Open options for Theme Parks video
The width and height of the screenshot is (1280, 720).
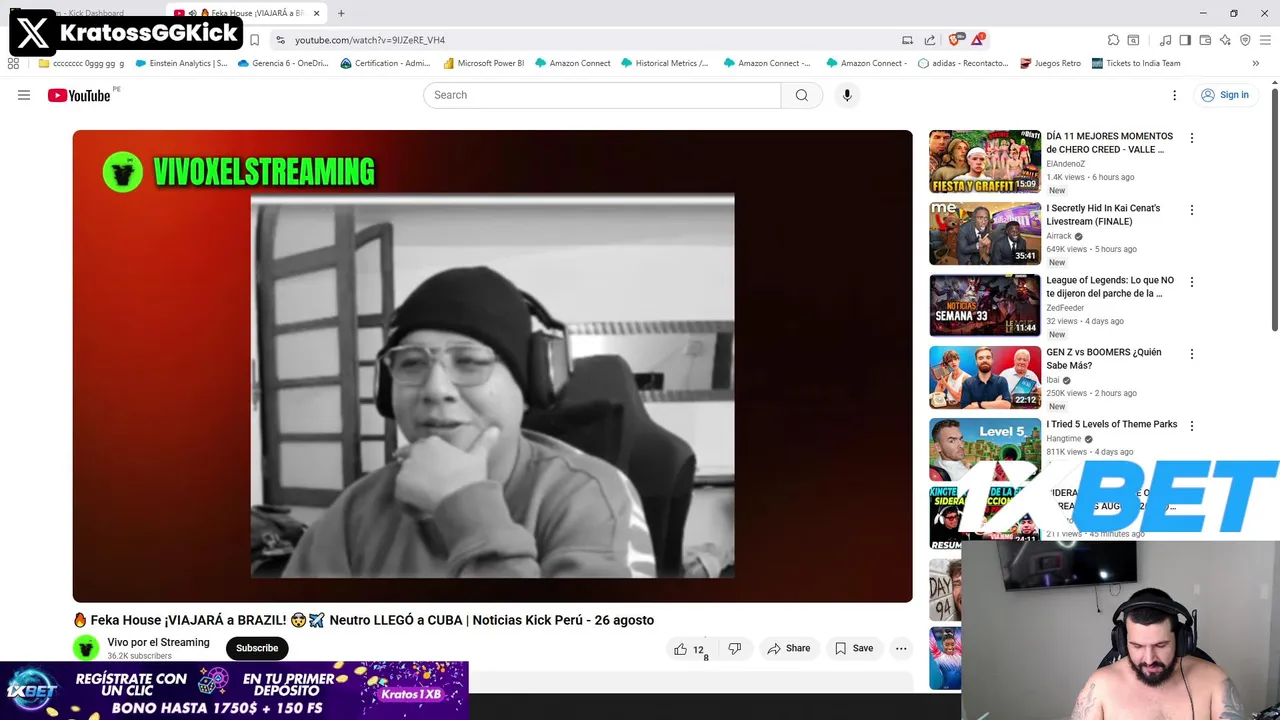[1191, 426]
